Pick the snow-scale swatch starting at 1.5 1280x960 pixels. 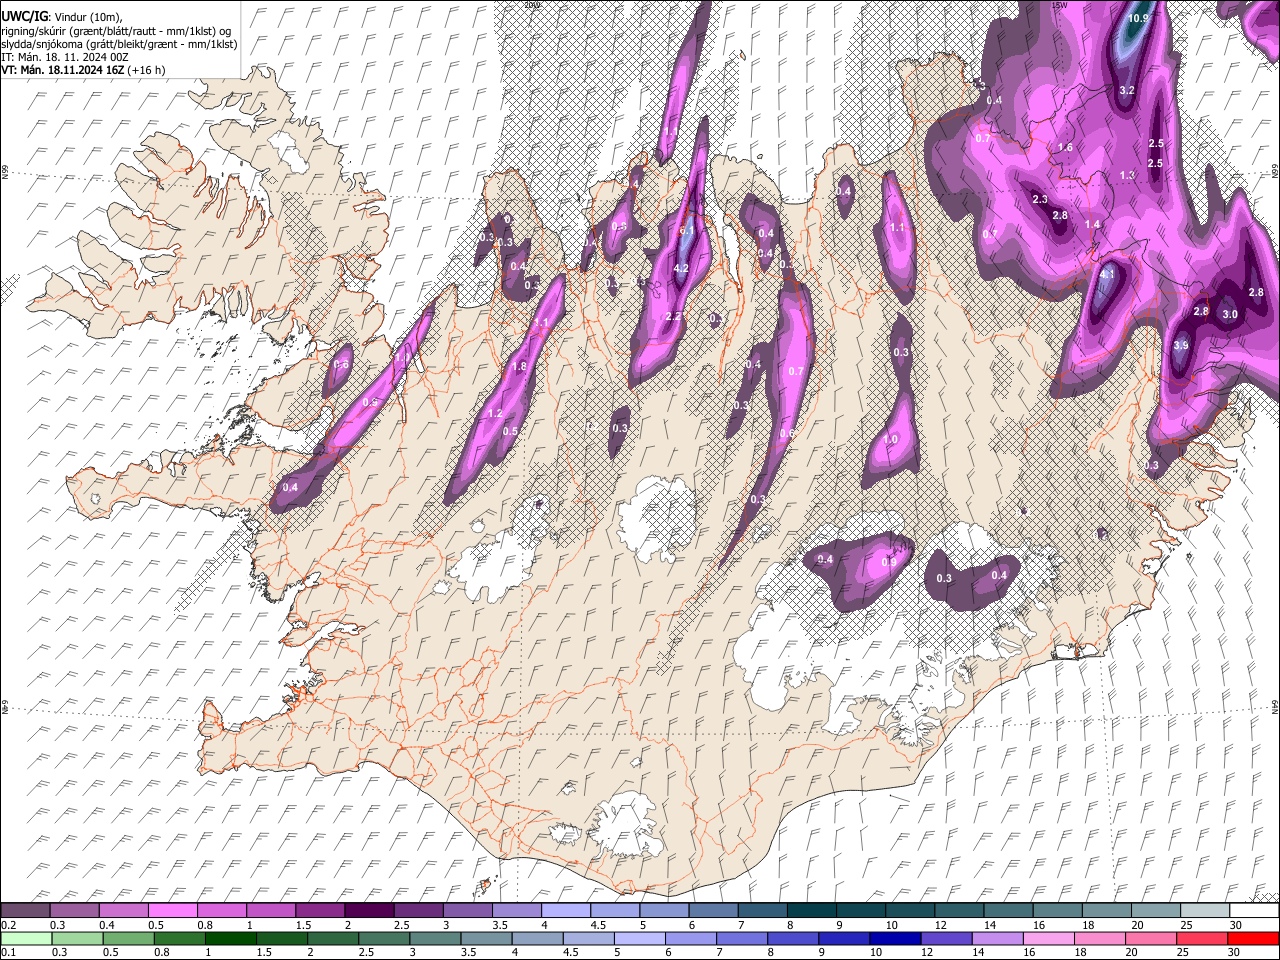[x=320, y=910]
